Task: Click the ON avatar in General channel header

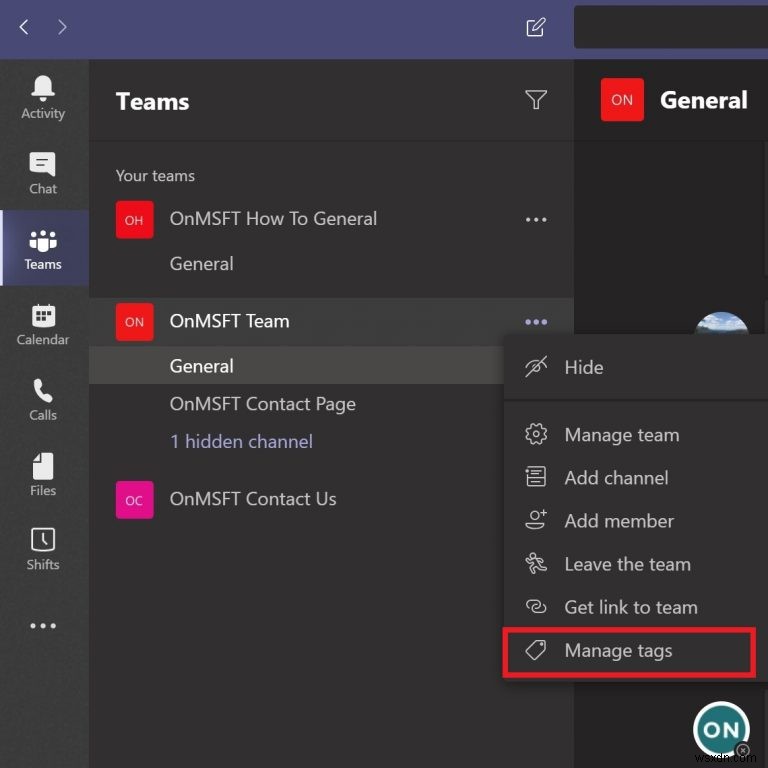Action: click(x=622, y=99)
